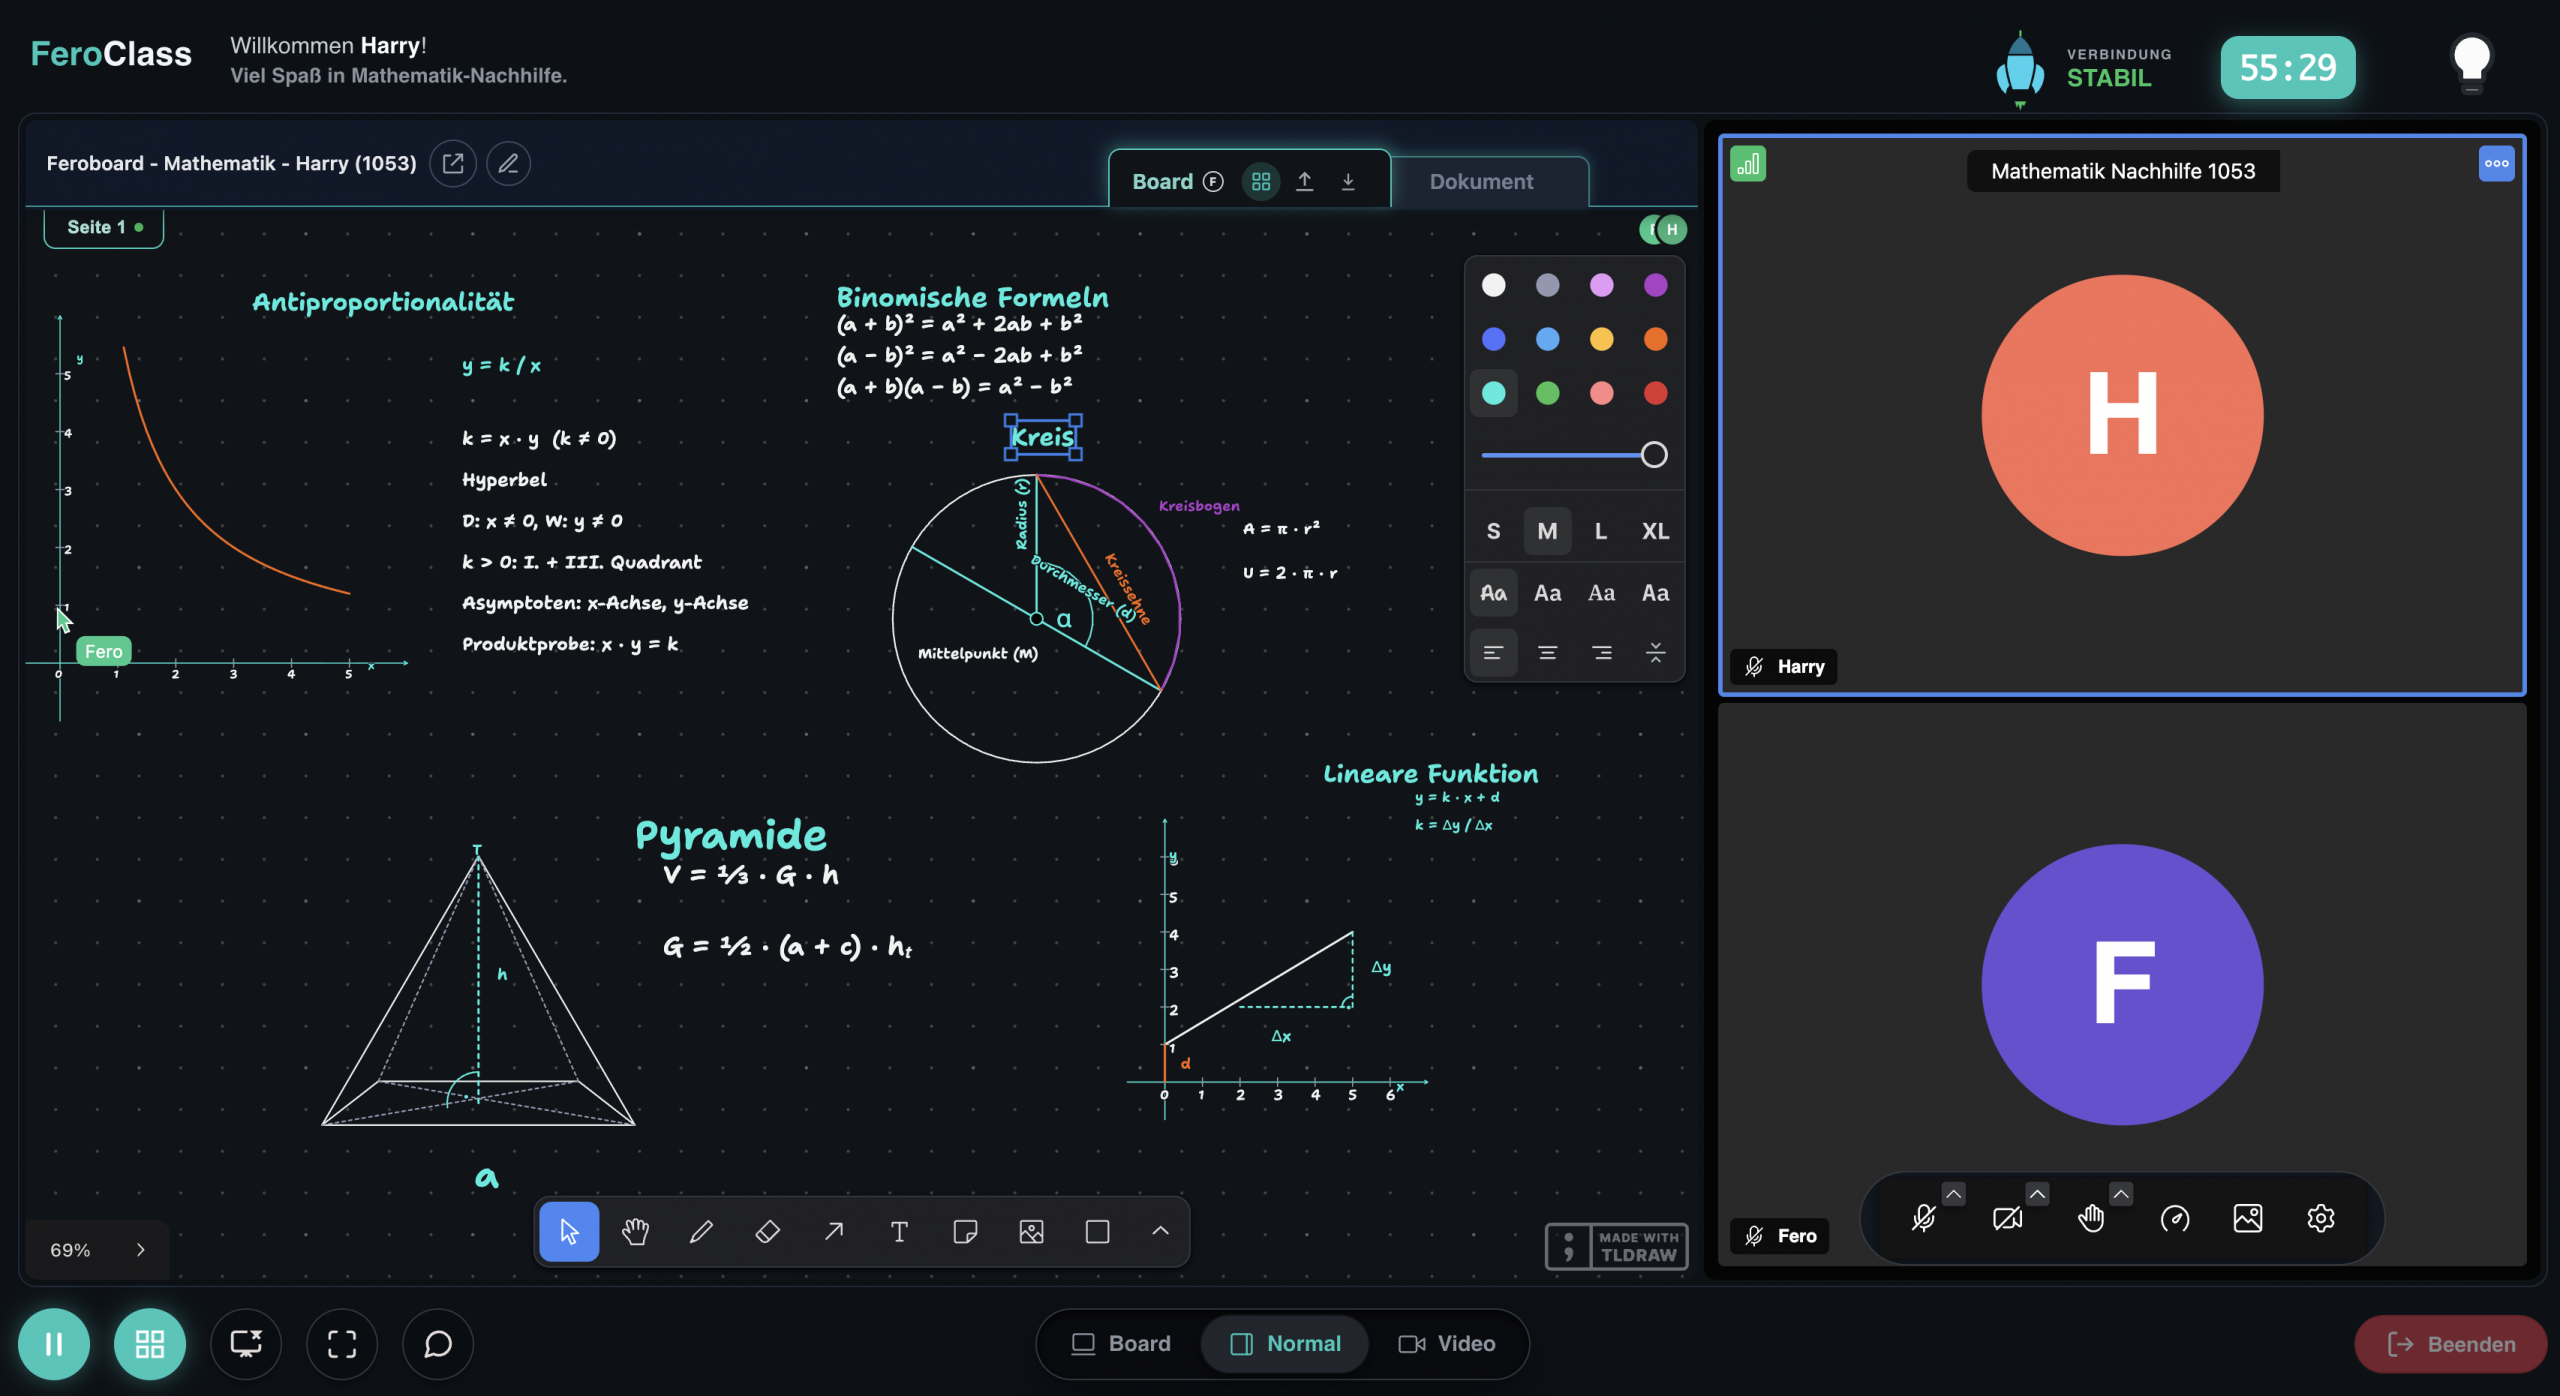Open the connection speed gauge

coord(2175,1218)
